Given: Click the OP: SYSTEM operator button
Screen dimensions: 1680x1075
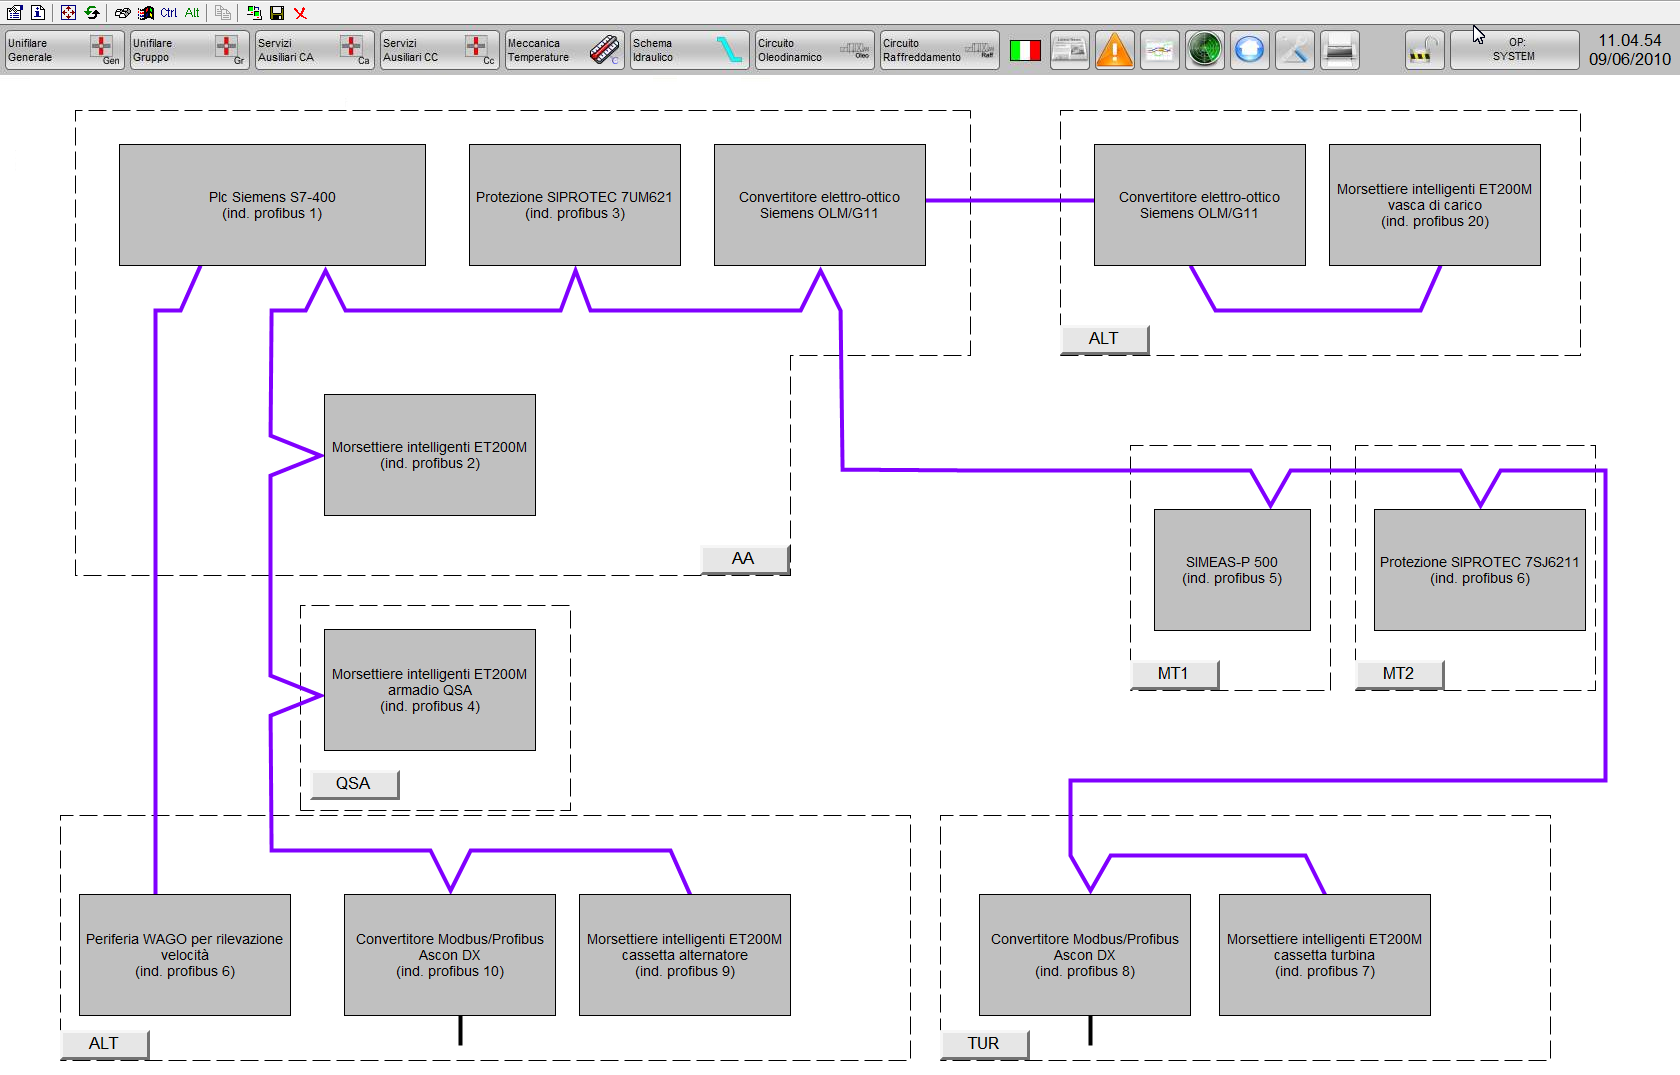Looking at the screenshot, I should click(x=1514, y=50).
